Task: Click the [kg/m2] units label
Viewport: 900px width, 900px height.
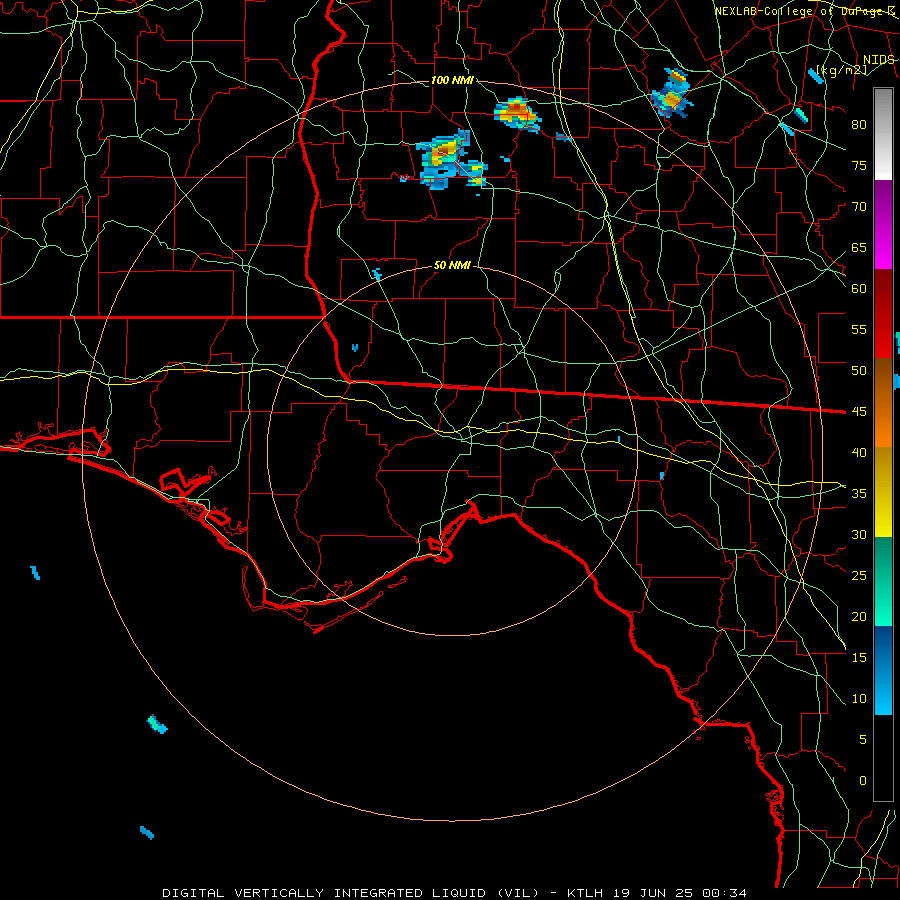Action: [x=841, y=70]
